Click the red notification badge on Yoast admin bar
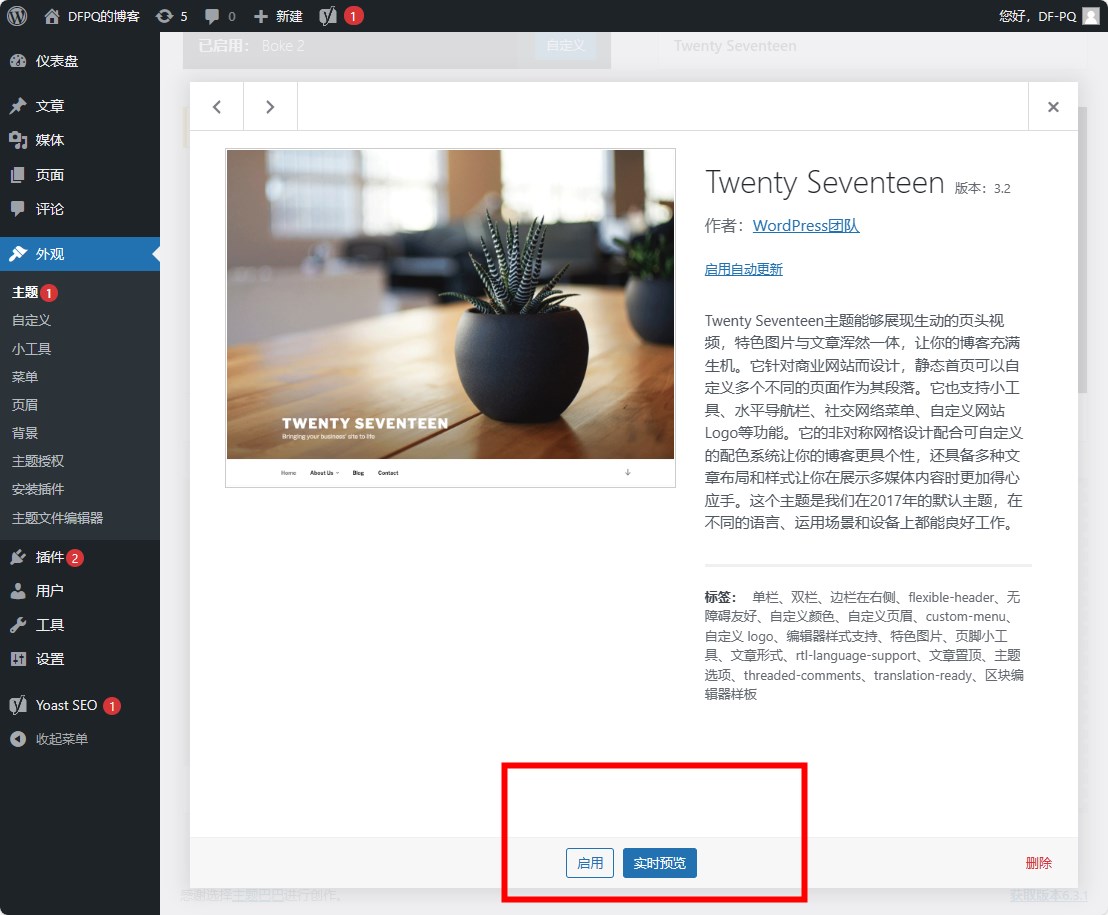 [353, 16]
